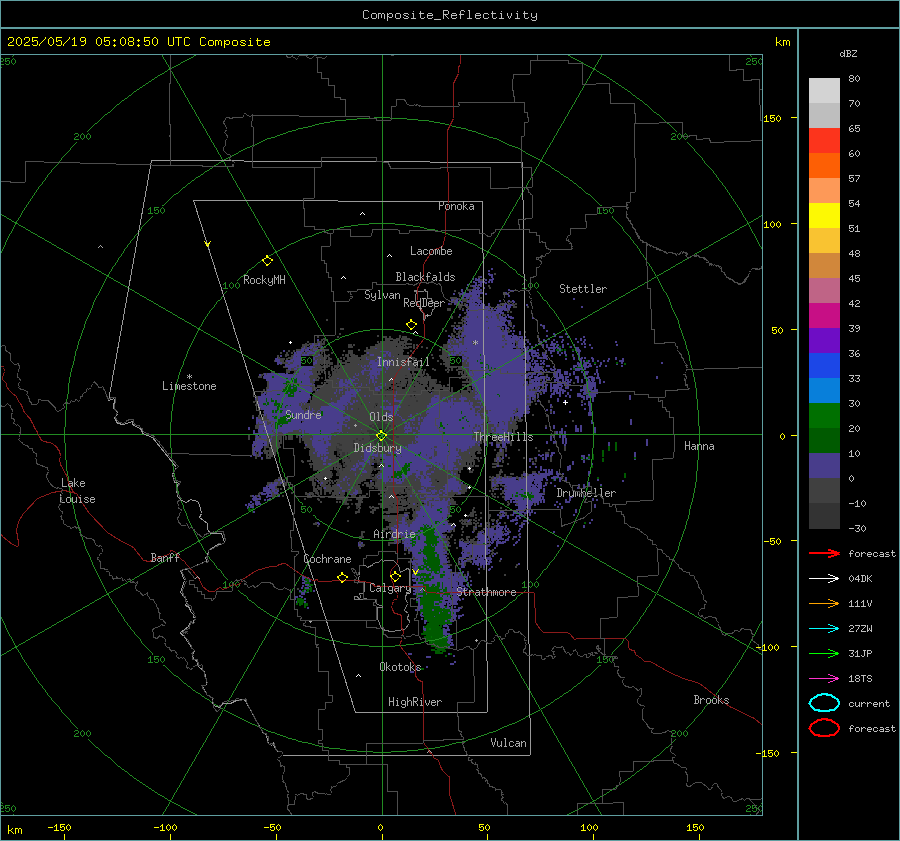Screen dimensions: 900x841
Task: Click the yellow diamond marker above Calgary
Action: point(395,576)
